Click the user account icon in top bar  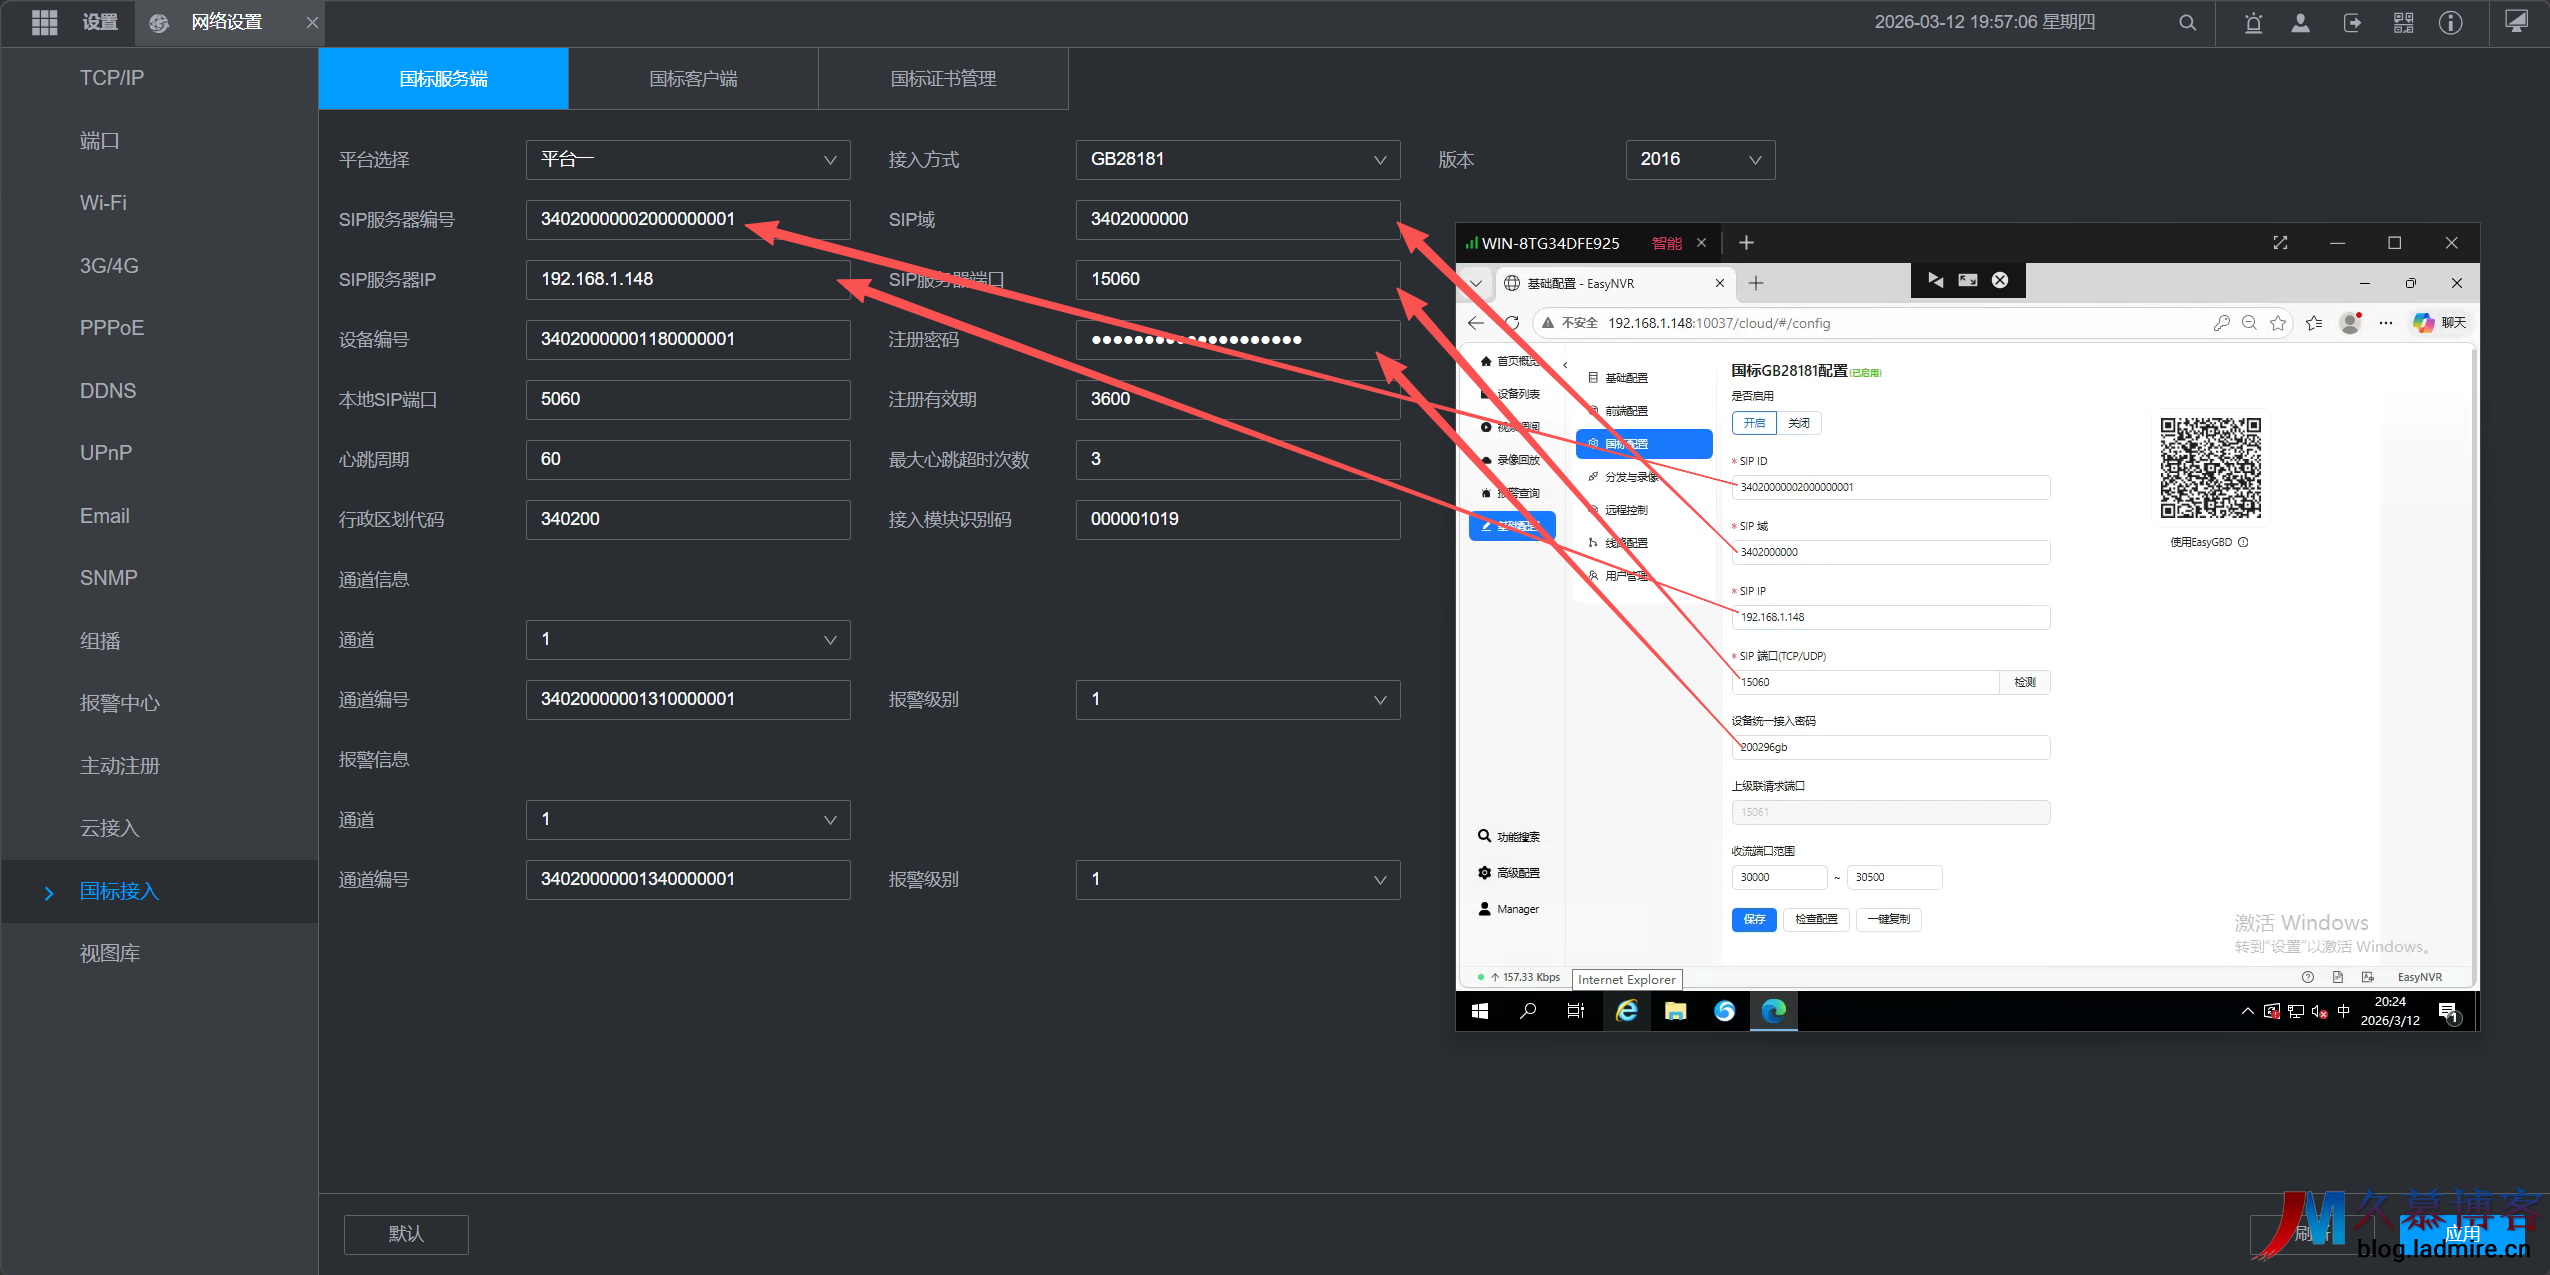(2301, 23)
